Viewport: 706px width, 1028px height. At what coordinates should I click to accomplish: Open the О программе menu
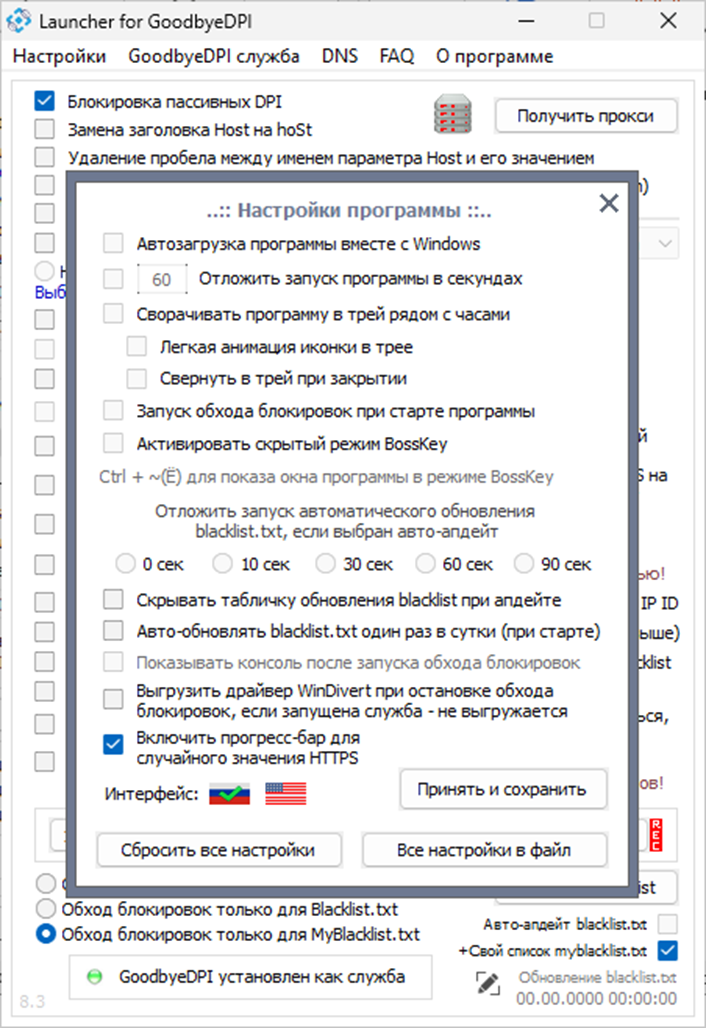tap(494, 56)
